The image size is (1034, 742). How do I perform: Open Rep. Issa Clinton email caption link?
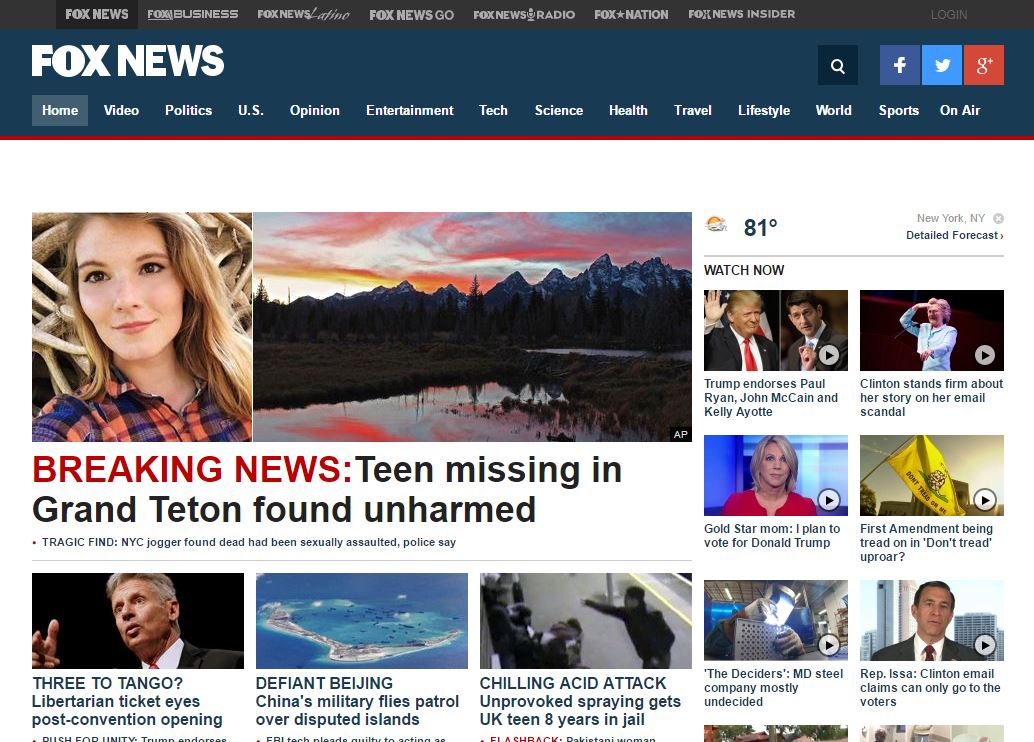(x=930, y=688)
